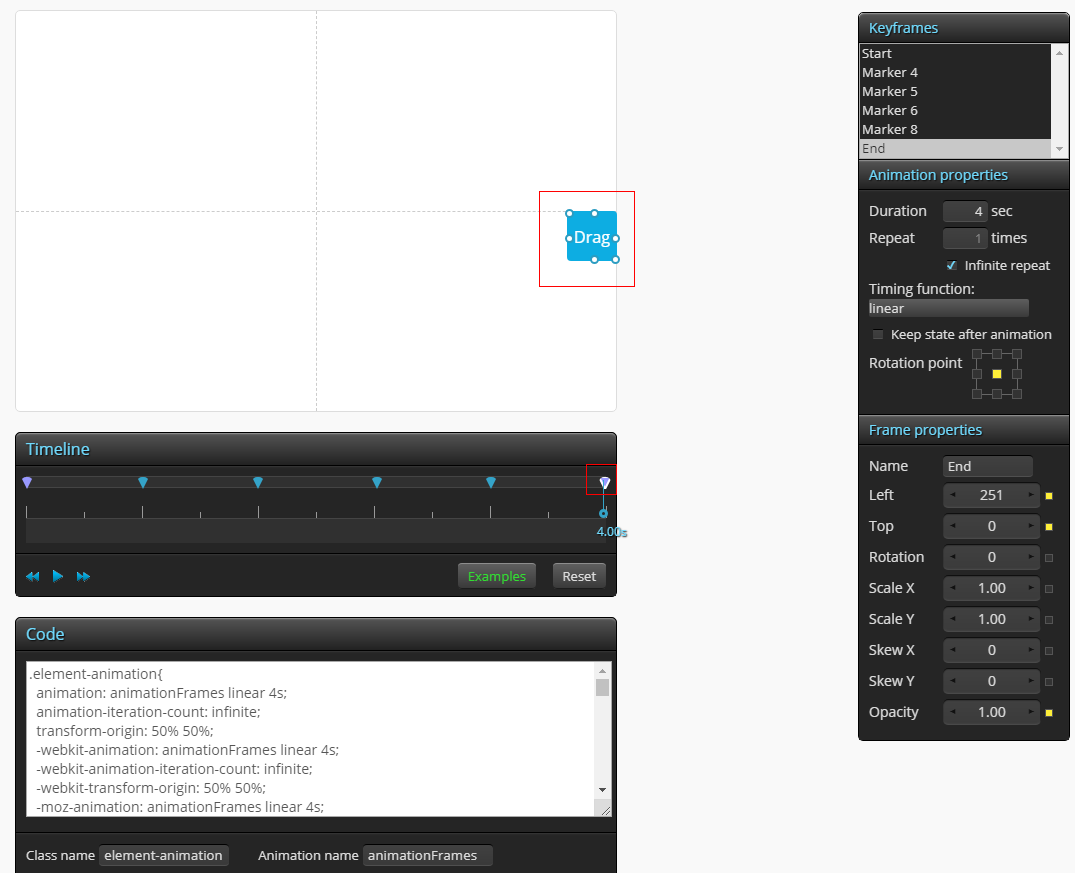This screenshot has height=873, width=1075.
Task: Click the fast-forward icon in the Timeline panel
Action: tap(83, 576)
